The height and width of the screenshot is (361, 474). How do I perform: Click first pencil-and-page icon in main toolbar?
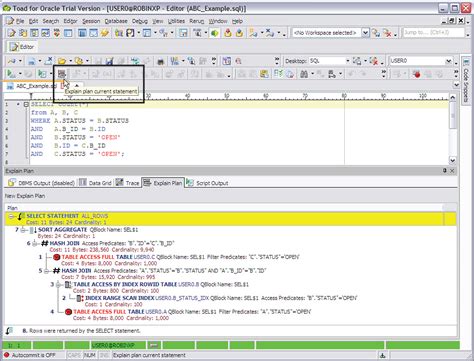(x=12, y=33)
